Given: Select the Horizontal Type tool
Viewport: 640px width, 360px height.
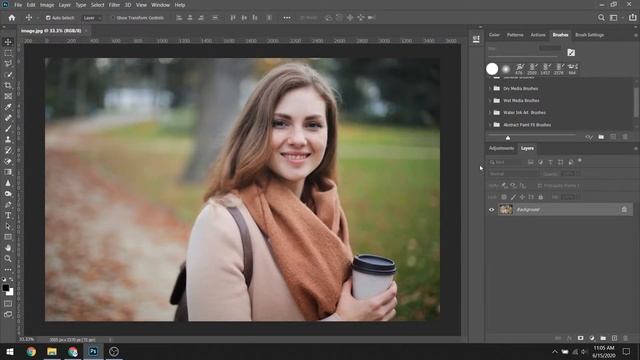Looking at the screenshot, I should click(8, 215).
